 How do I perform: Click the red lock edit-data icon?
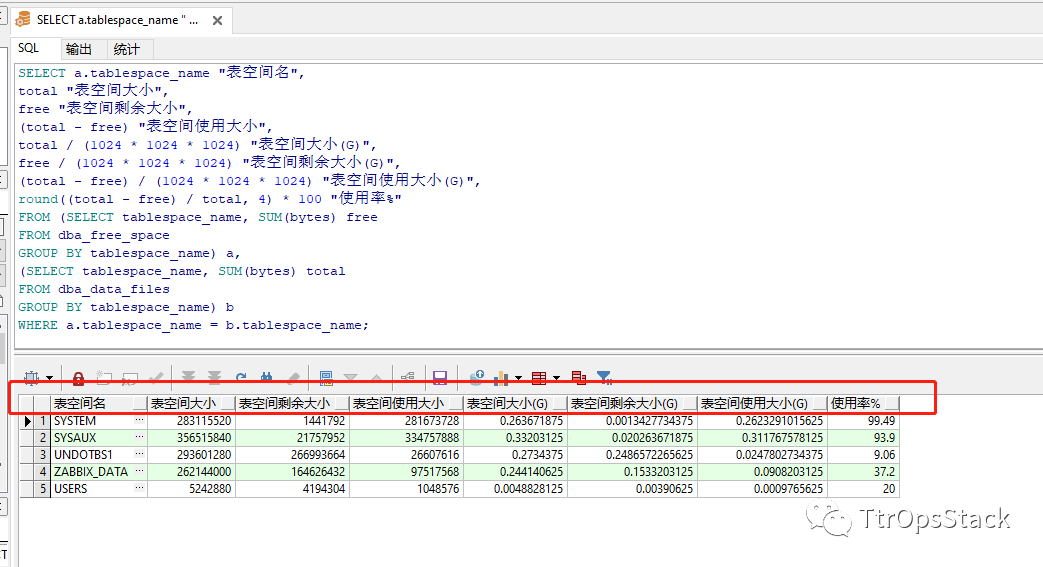point(78,379)
